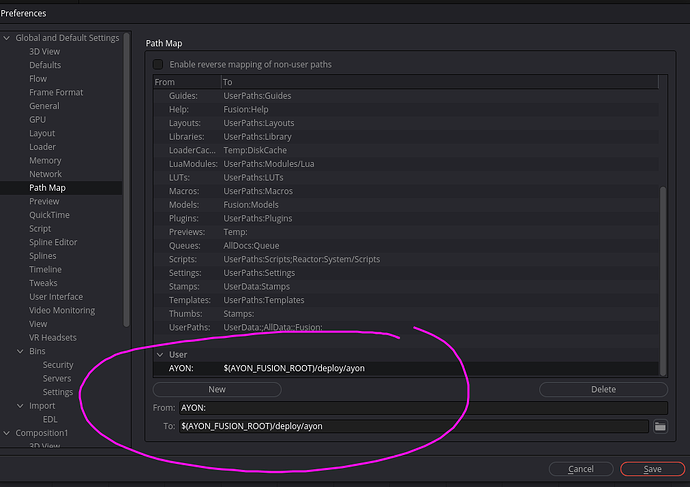Open the Video Monitoring settings

[x=61, y=310]
